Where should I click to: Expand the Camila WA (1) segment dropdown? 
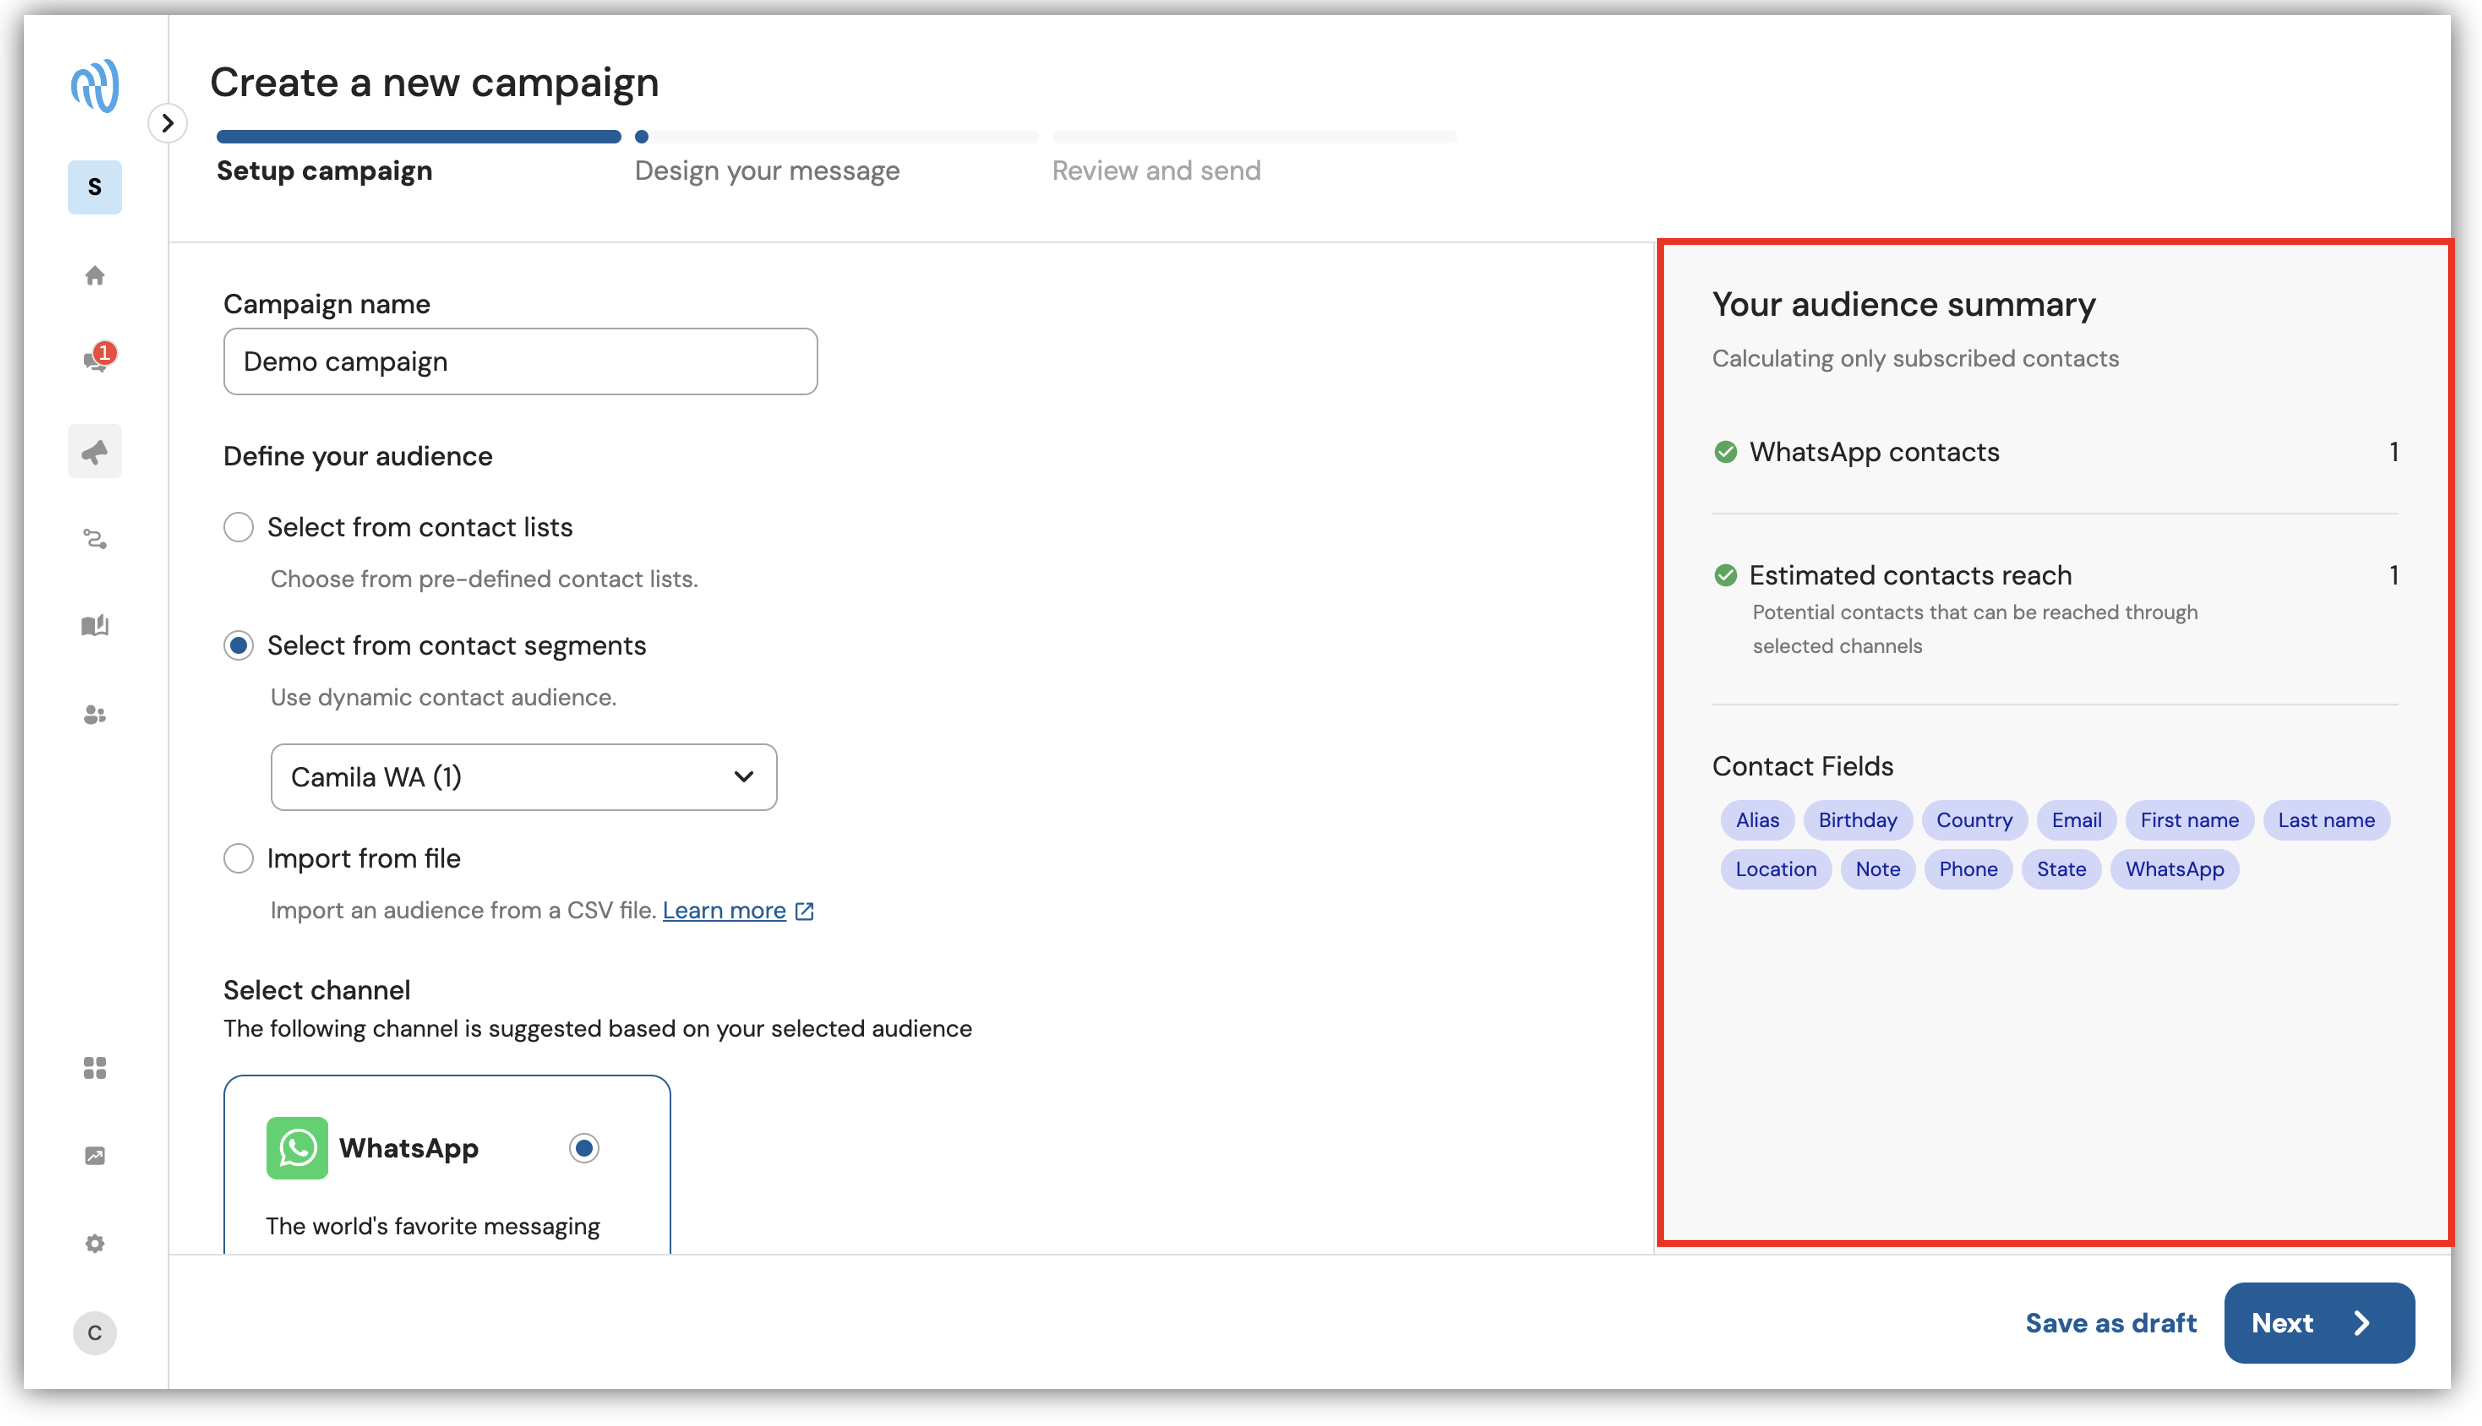523,776
